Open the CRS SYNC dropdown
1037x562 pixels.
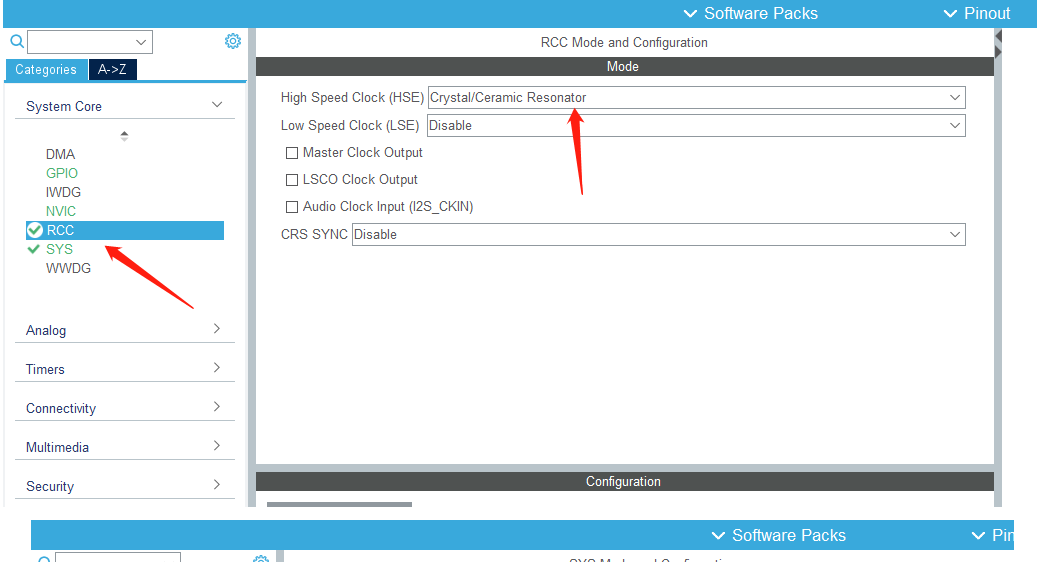coord(659,234)
